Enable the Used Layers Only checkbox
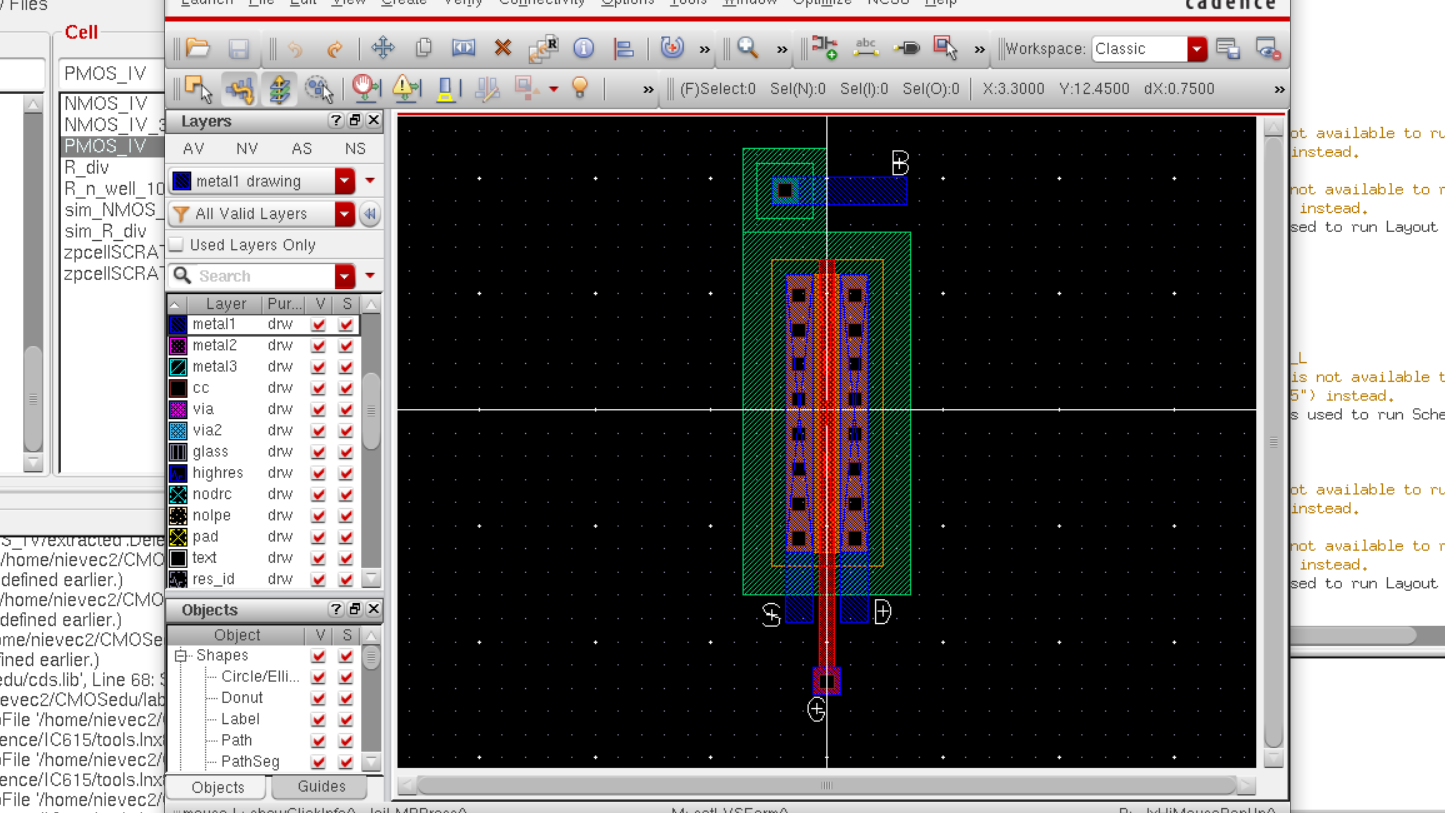 click(177, 245)
